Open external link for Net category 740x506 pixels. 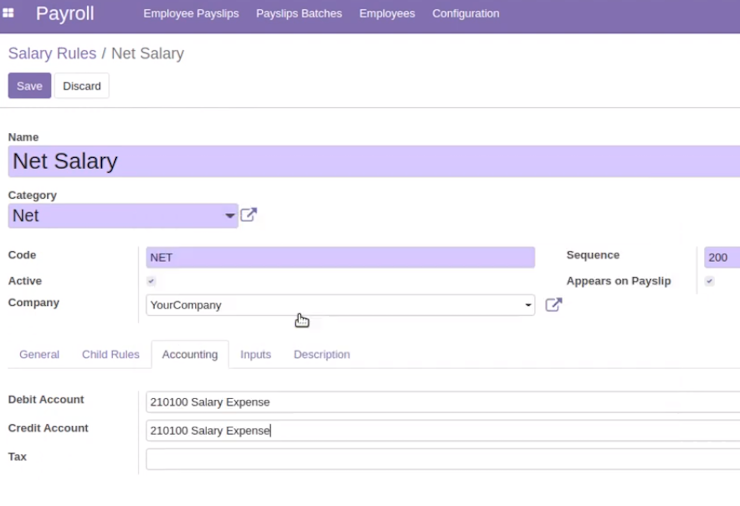click(249, 215)
